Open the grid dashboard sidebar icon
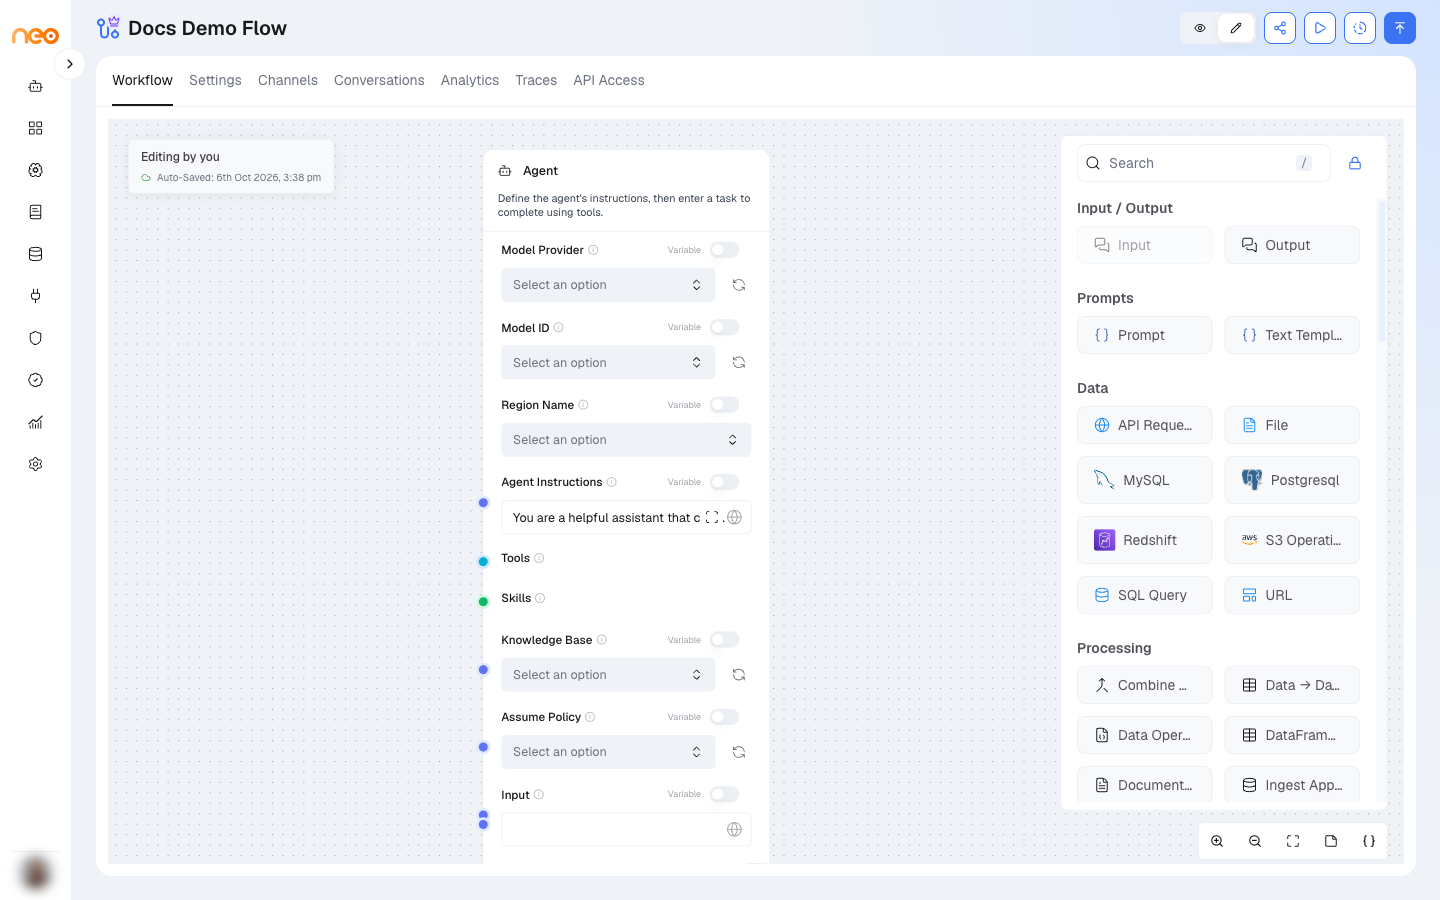The image size is (1440, 900). coord(36,128)
